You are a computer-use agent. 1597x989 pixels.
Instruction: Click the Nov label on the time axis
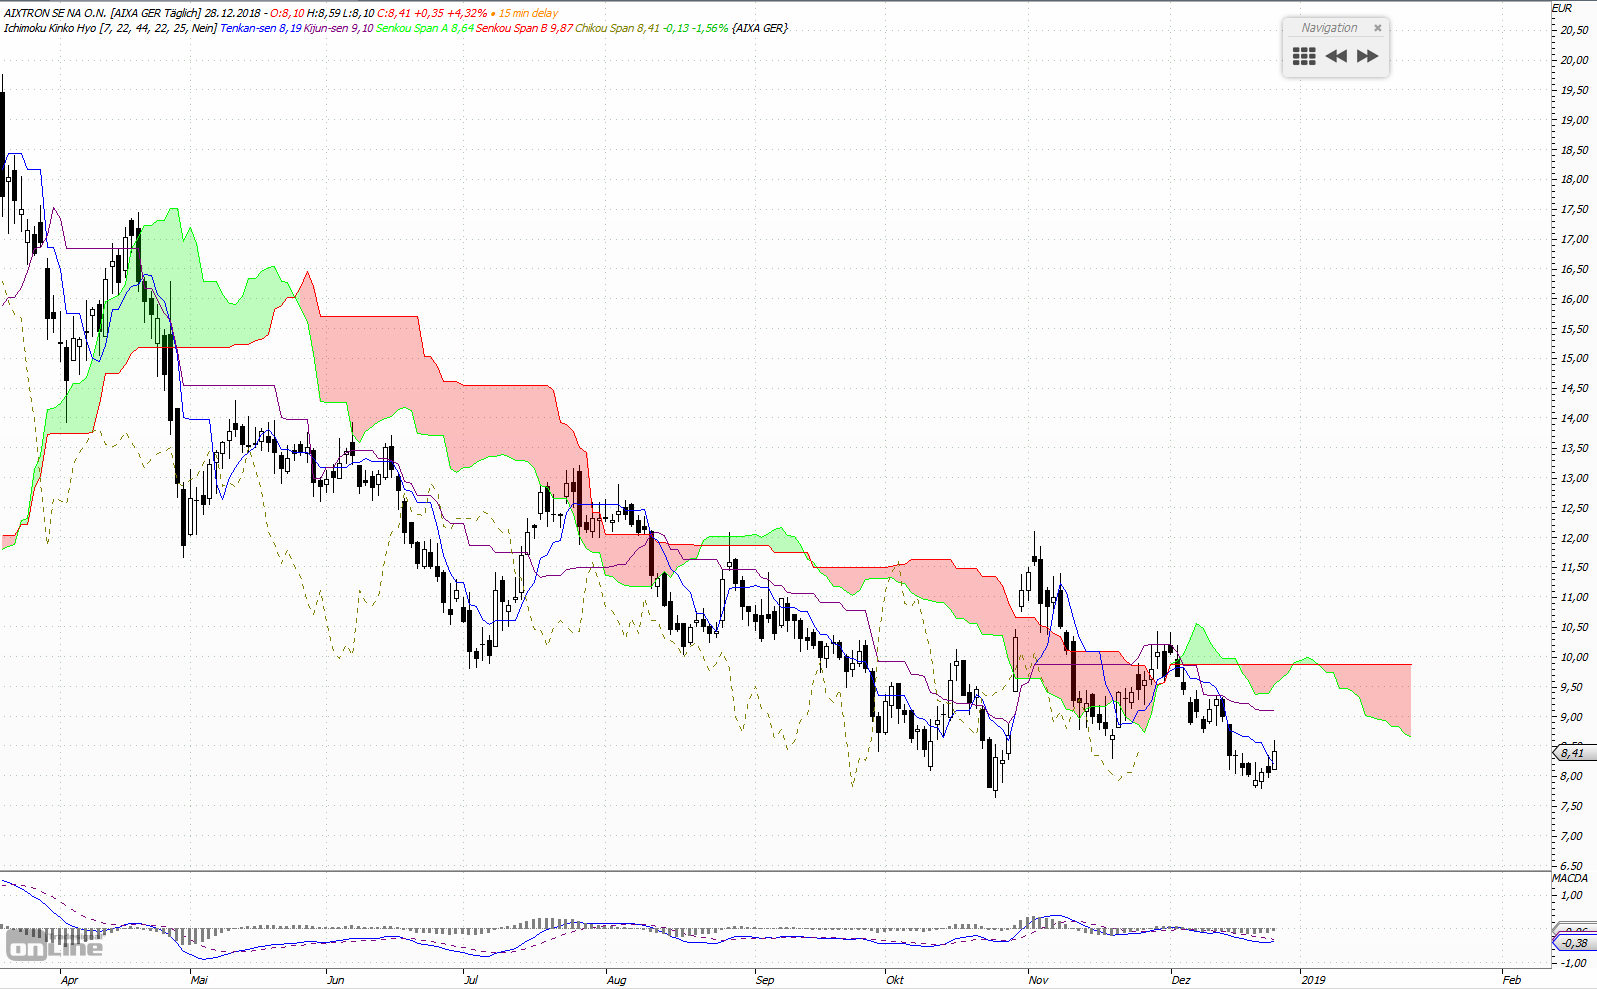[1039, 980]
